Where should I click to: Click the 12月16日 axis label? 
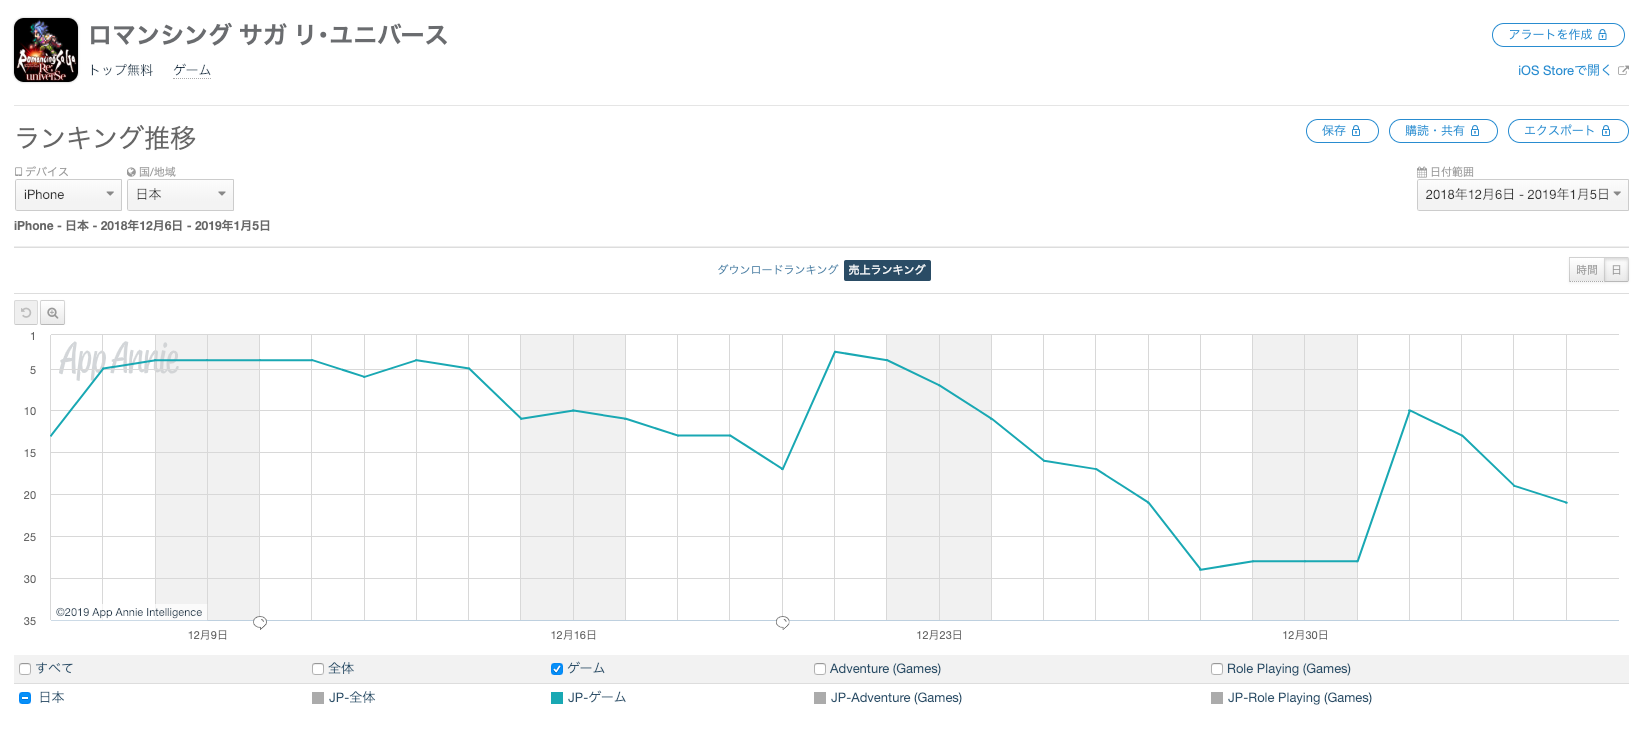coord(574,635)
